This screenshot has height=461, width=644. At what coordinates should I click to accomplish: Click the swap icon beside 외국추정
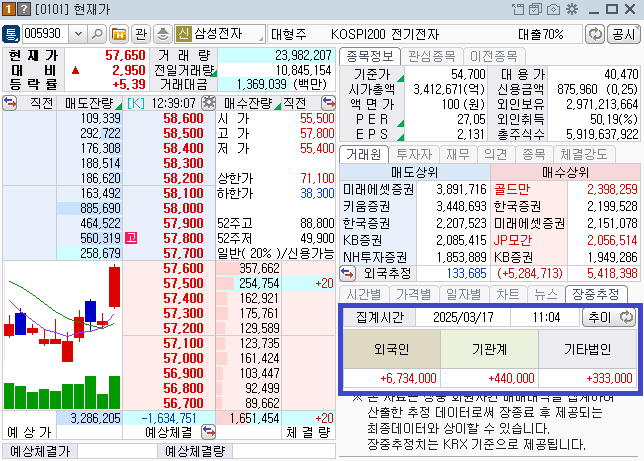coord(347,273)
